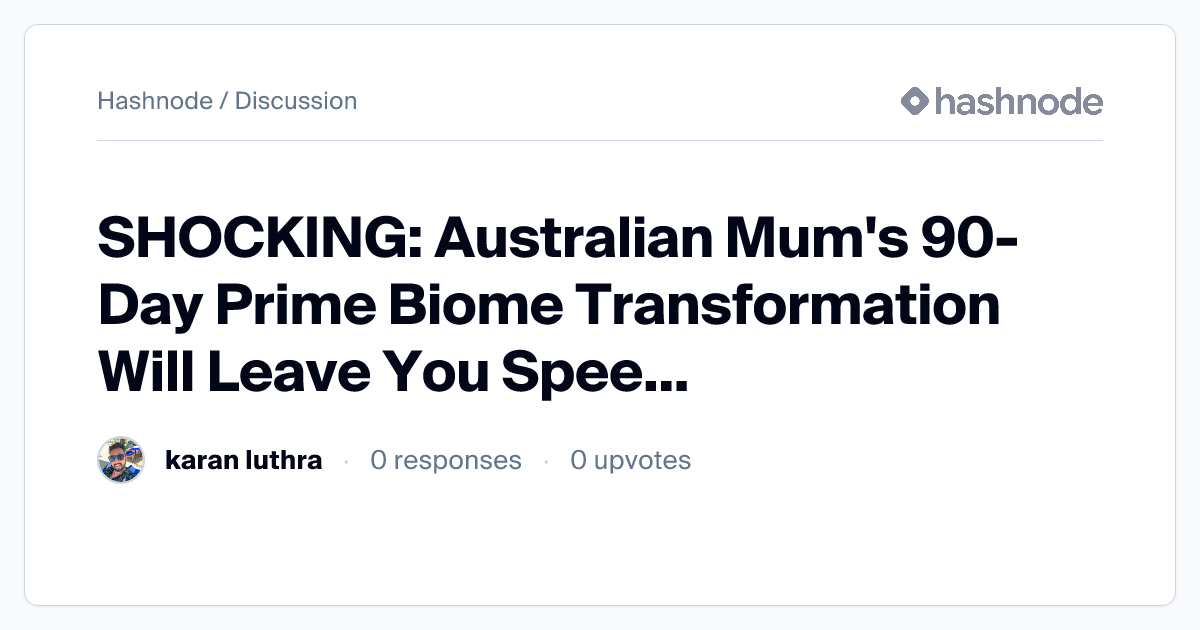Open karan luthra's profile avatar
Viewport: 1200px width, 630px height.
(121, 460)
